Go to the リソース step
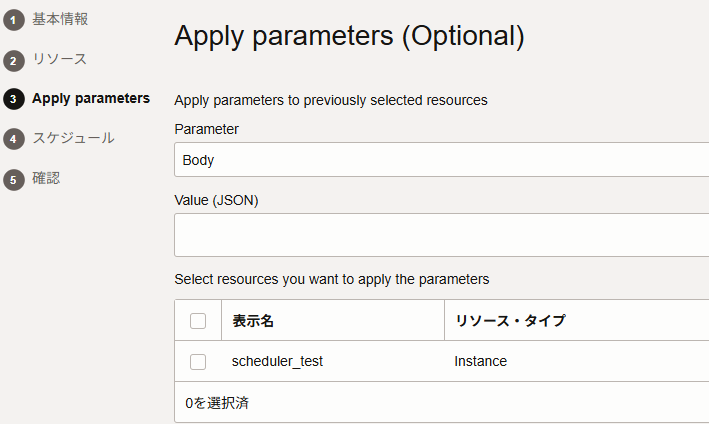Image resolution: width=709 pixels, height=424 pixels. click(x=59, y=59)
